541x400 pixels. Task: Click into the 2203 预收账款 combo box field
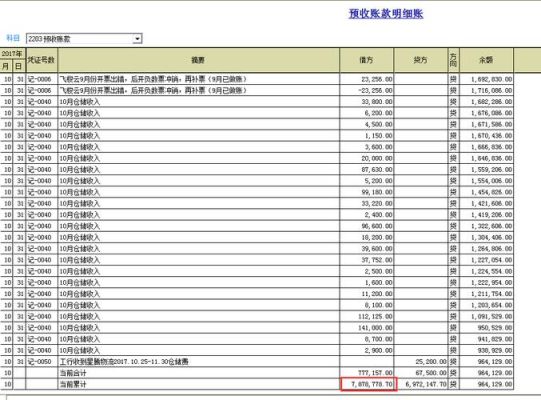pos(84,39)
